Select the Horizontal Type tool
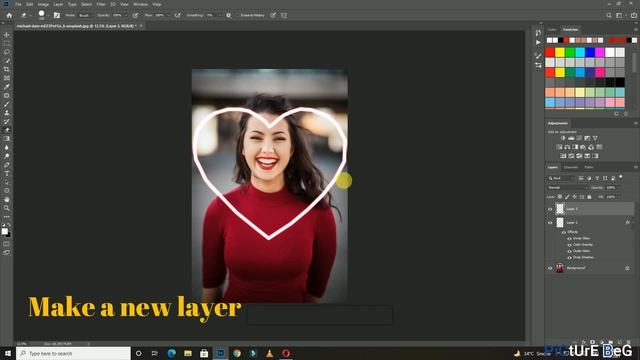 [7, 173]
